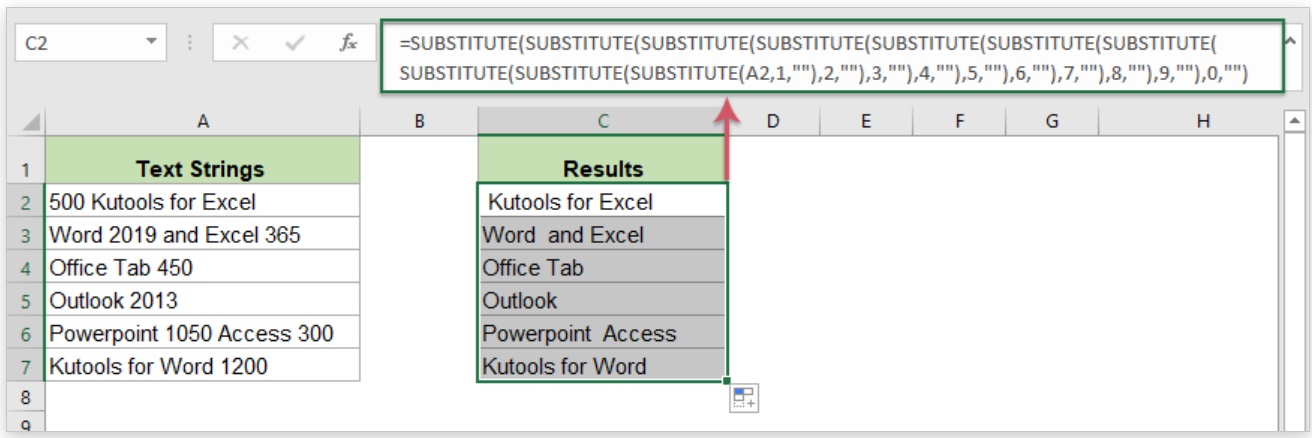
Task: Click the Insert Function fx icon
Action: coord(350,44)
